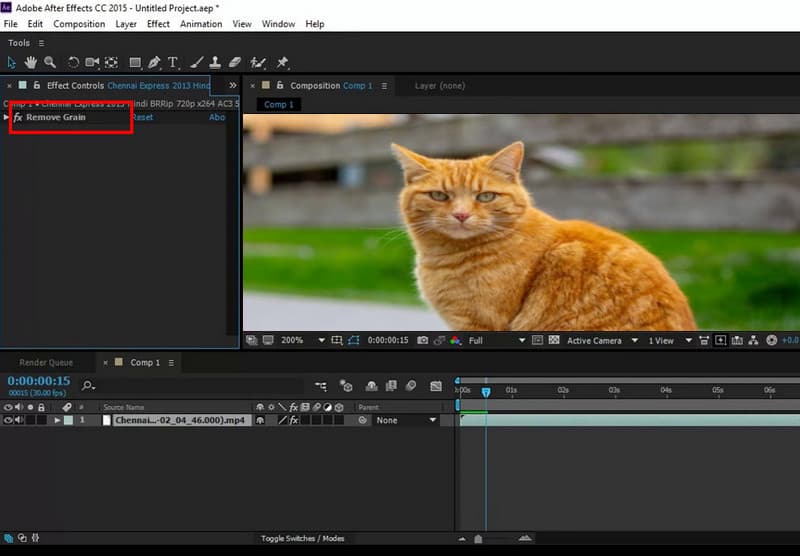Switch to the Render Queue tab
Screen dimensions: 800x556
click(46, 363)
